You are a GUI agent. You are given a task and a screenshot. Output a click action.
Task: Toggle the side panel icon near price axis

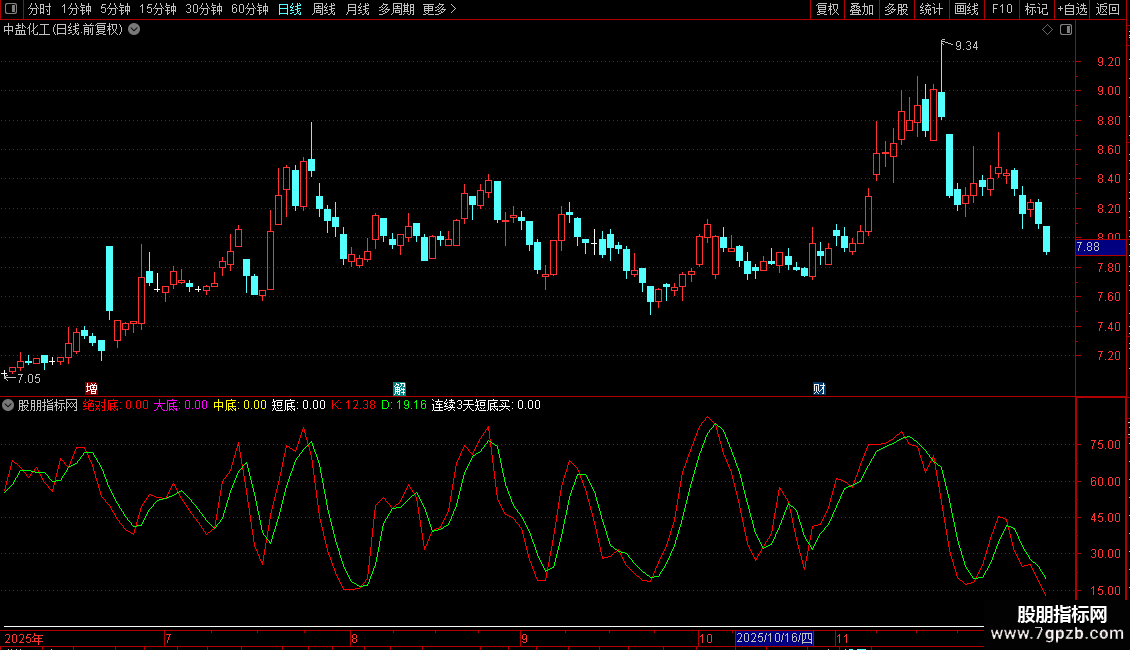pos(1066,30)
